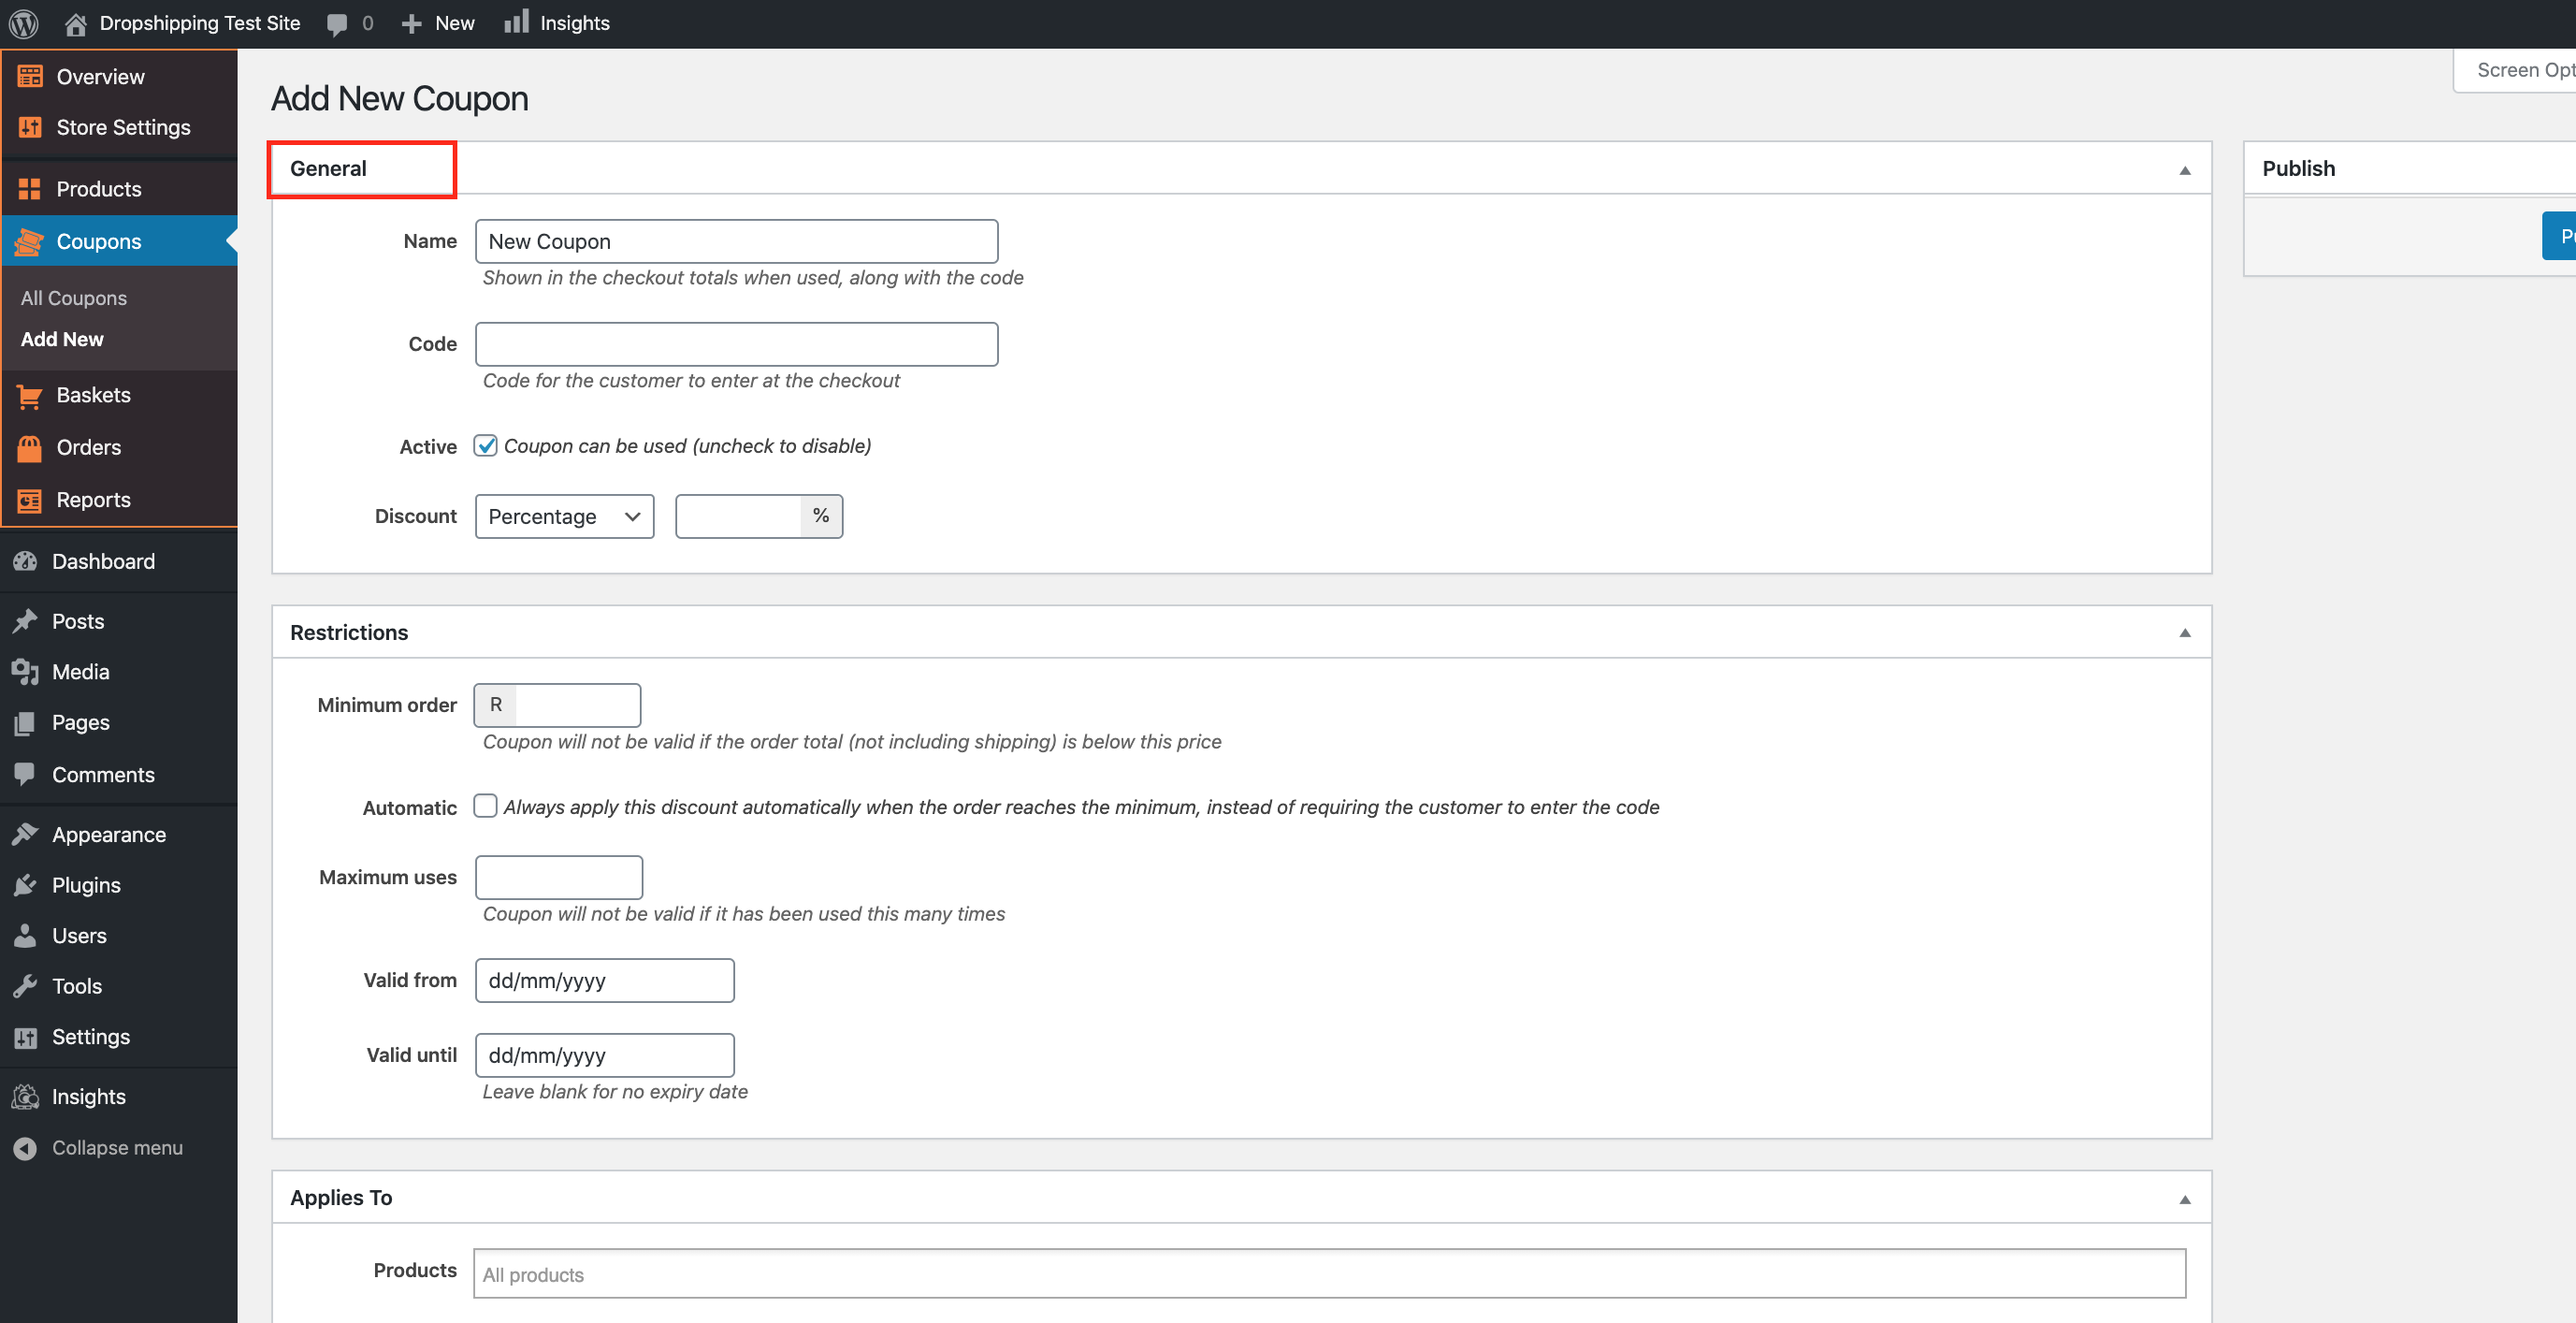The image size is (2576, 1323).
Task: Open All Coupons submenu item
Action: [74, 298]
